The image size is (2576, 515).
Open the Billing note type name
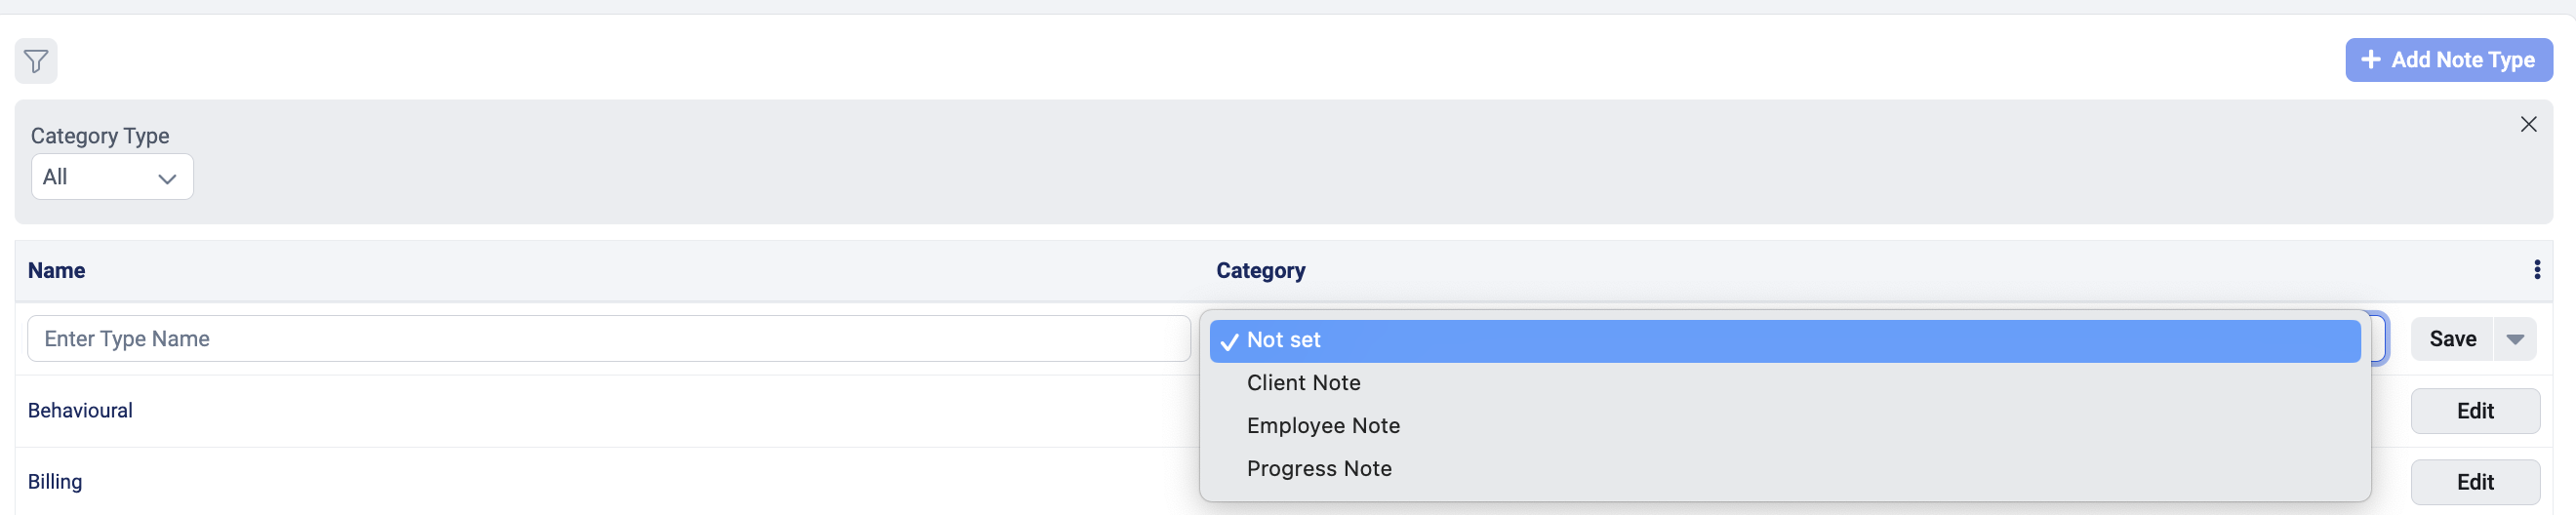(x=55, y=482)
